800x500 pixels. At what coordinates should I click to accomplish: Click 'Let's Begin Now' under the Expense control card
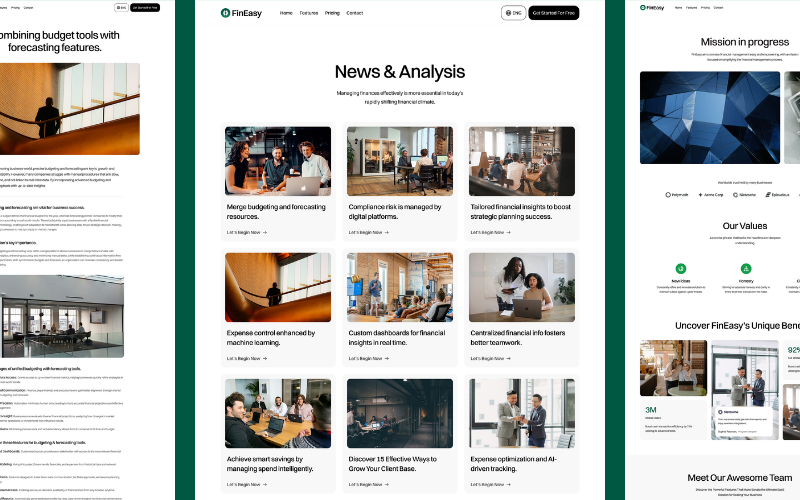coord(243,358)
